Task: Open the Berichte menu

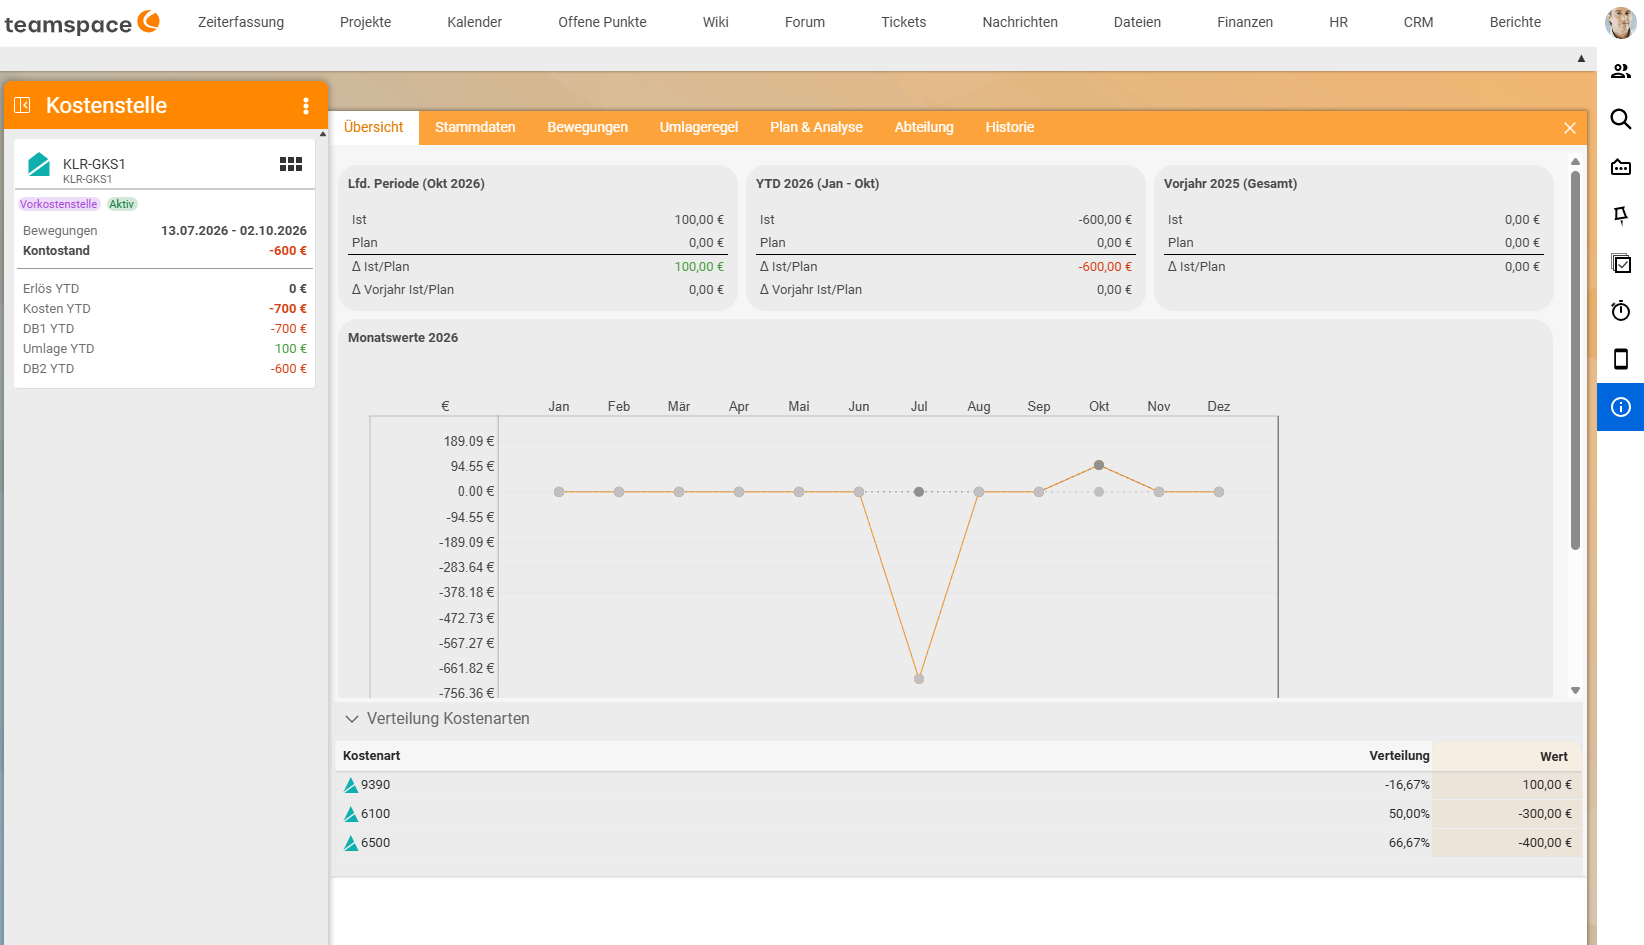Action: tap(1515, 22)
